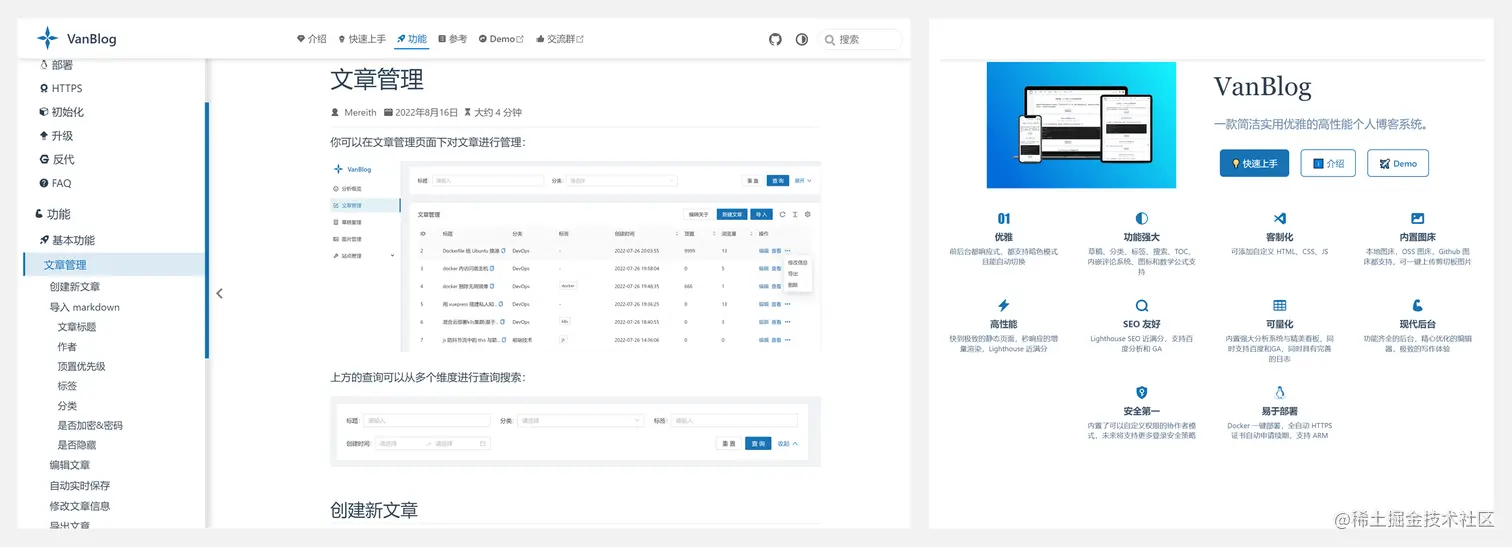1512x547 pixels.
Task: Jump to 是否加密&密码 sidebar anchor
Action: click(x=90, y=425)
